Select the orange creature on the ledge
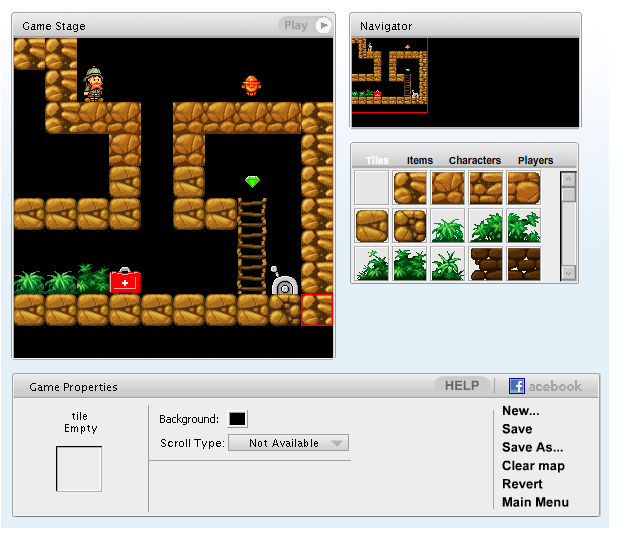The width and height of the screenshot is (628, 548). [x=251, y=86]
